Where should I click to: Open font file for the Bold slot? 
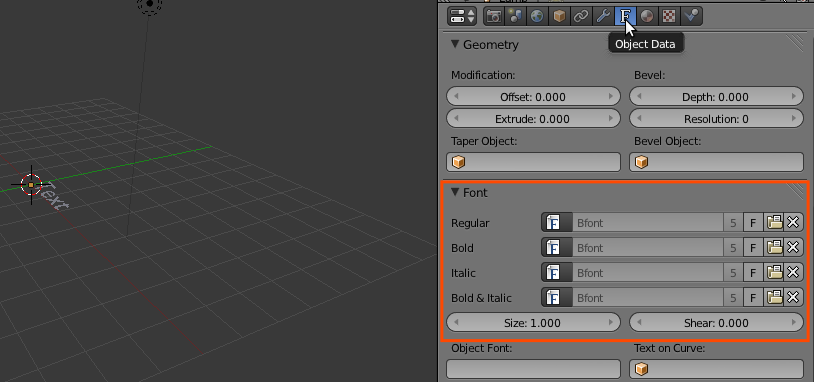pyautogui.click(x=774, y=248)
